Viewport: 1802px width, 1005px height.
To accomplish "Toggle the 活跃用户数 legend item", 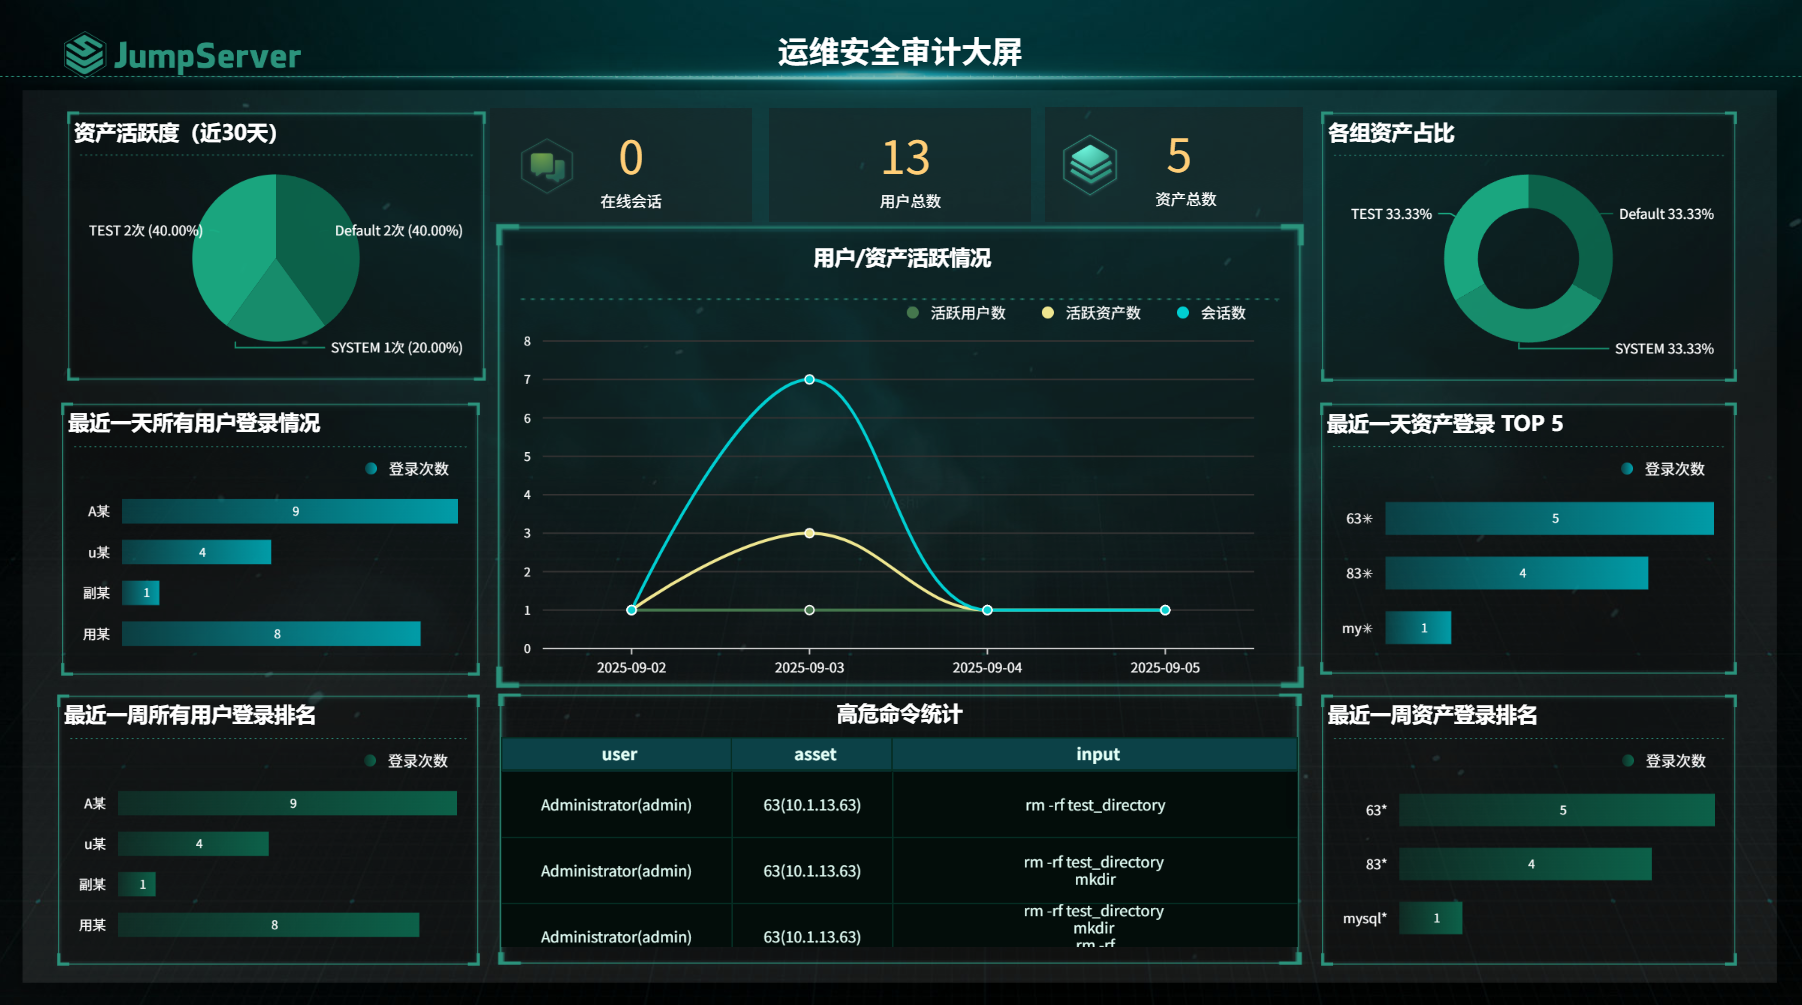I will tap(956, 313).
